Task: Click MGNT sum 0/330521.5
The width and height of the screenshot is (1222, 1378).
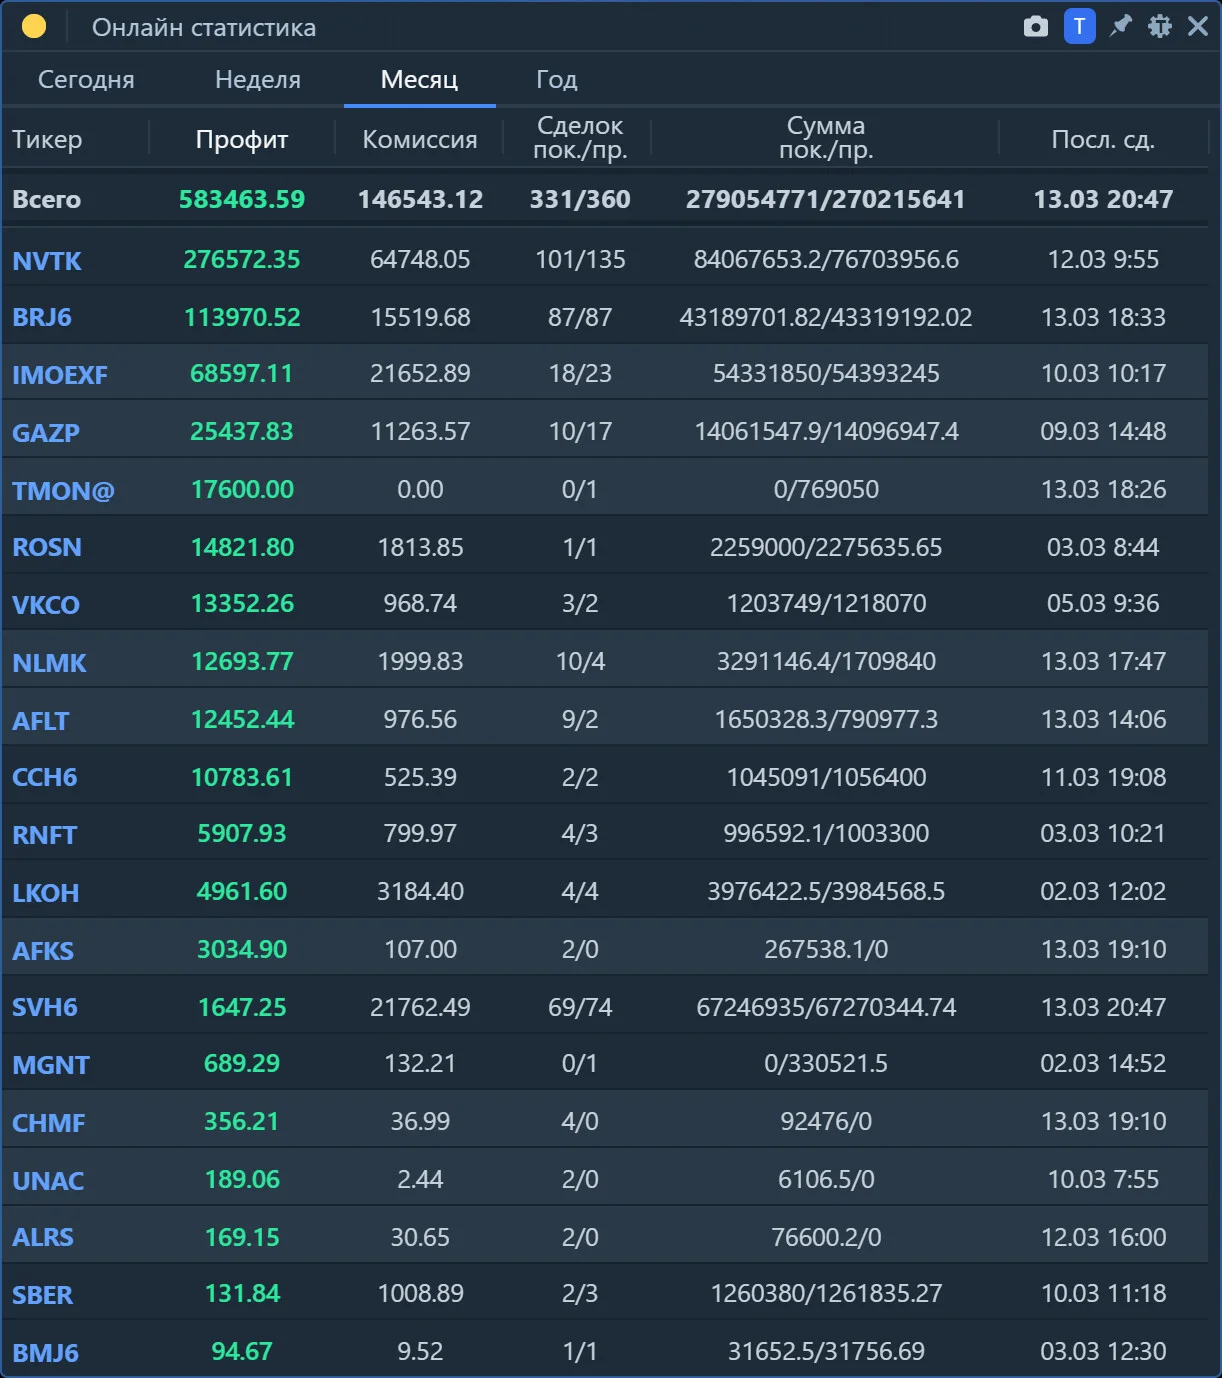Action: [x=826, y=1063]
